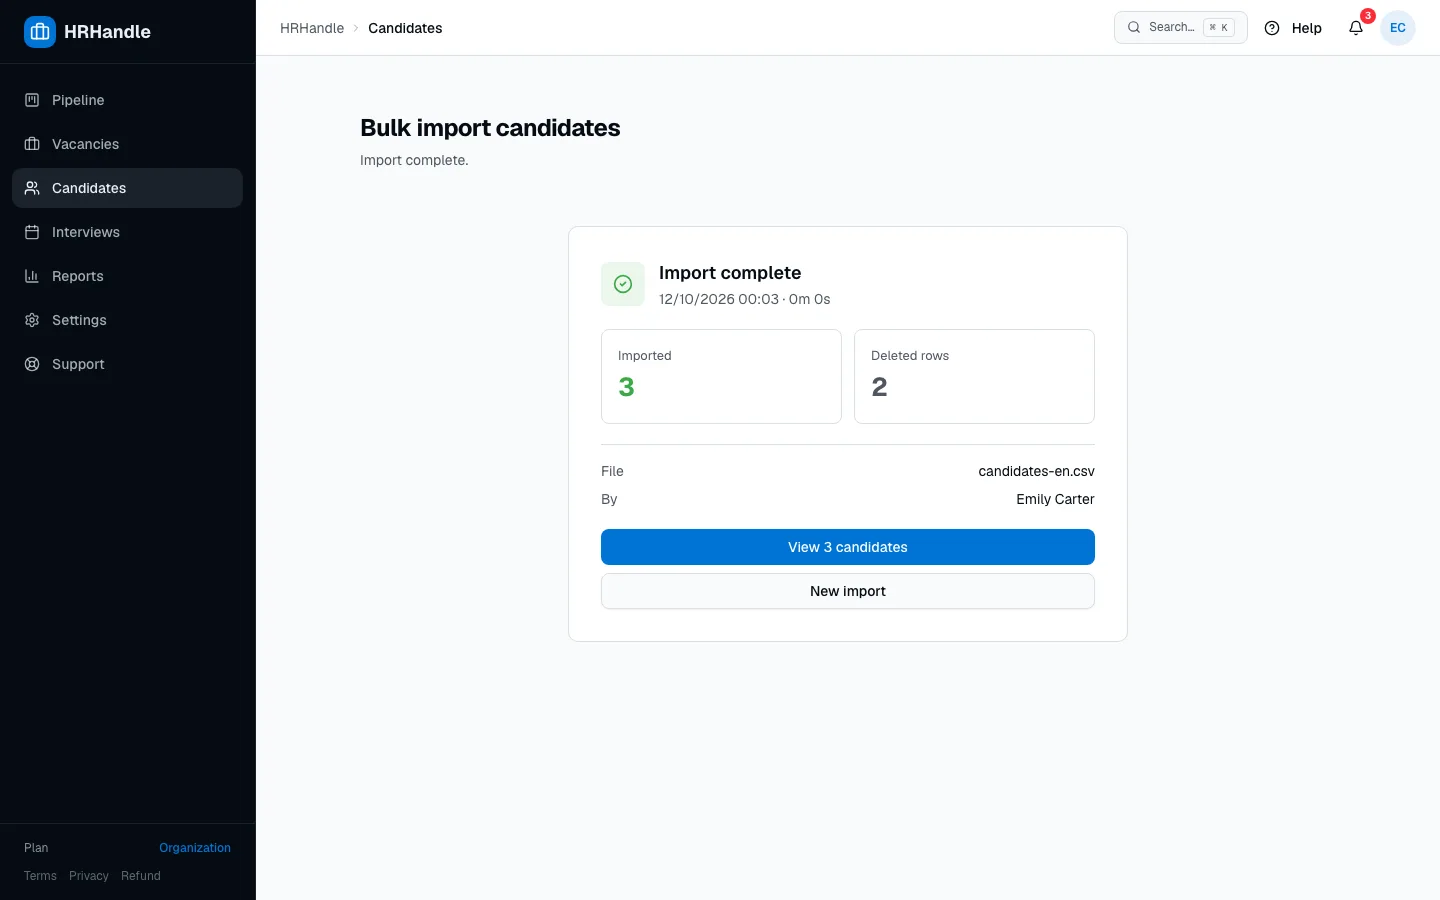
Task: Click the candidates-en.csv file name
Action: click(1036, 471)
